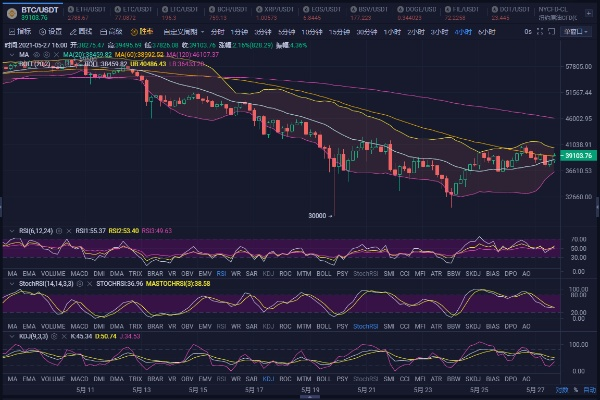Switch to DOT/USDT tab
The image size is (600, 400).
tap(510, 13)
